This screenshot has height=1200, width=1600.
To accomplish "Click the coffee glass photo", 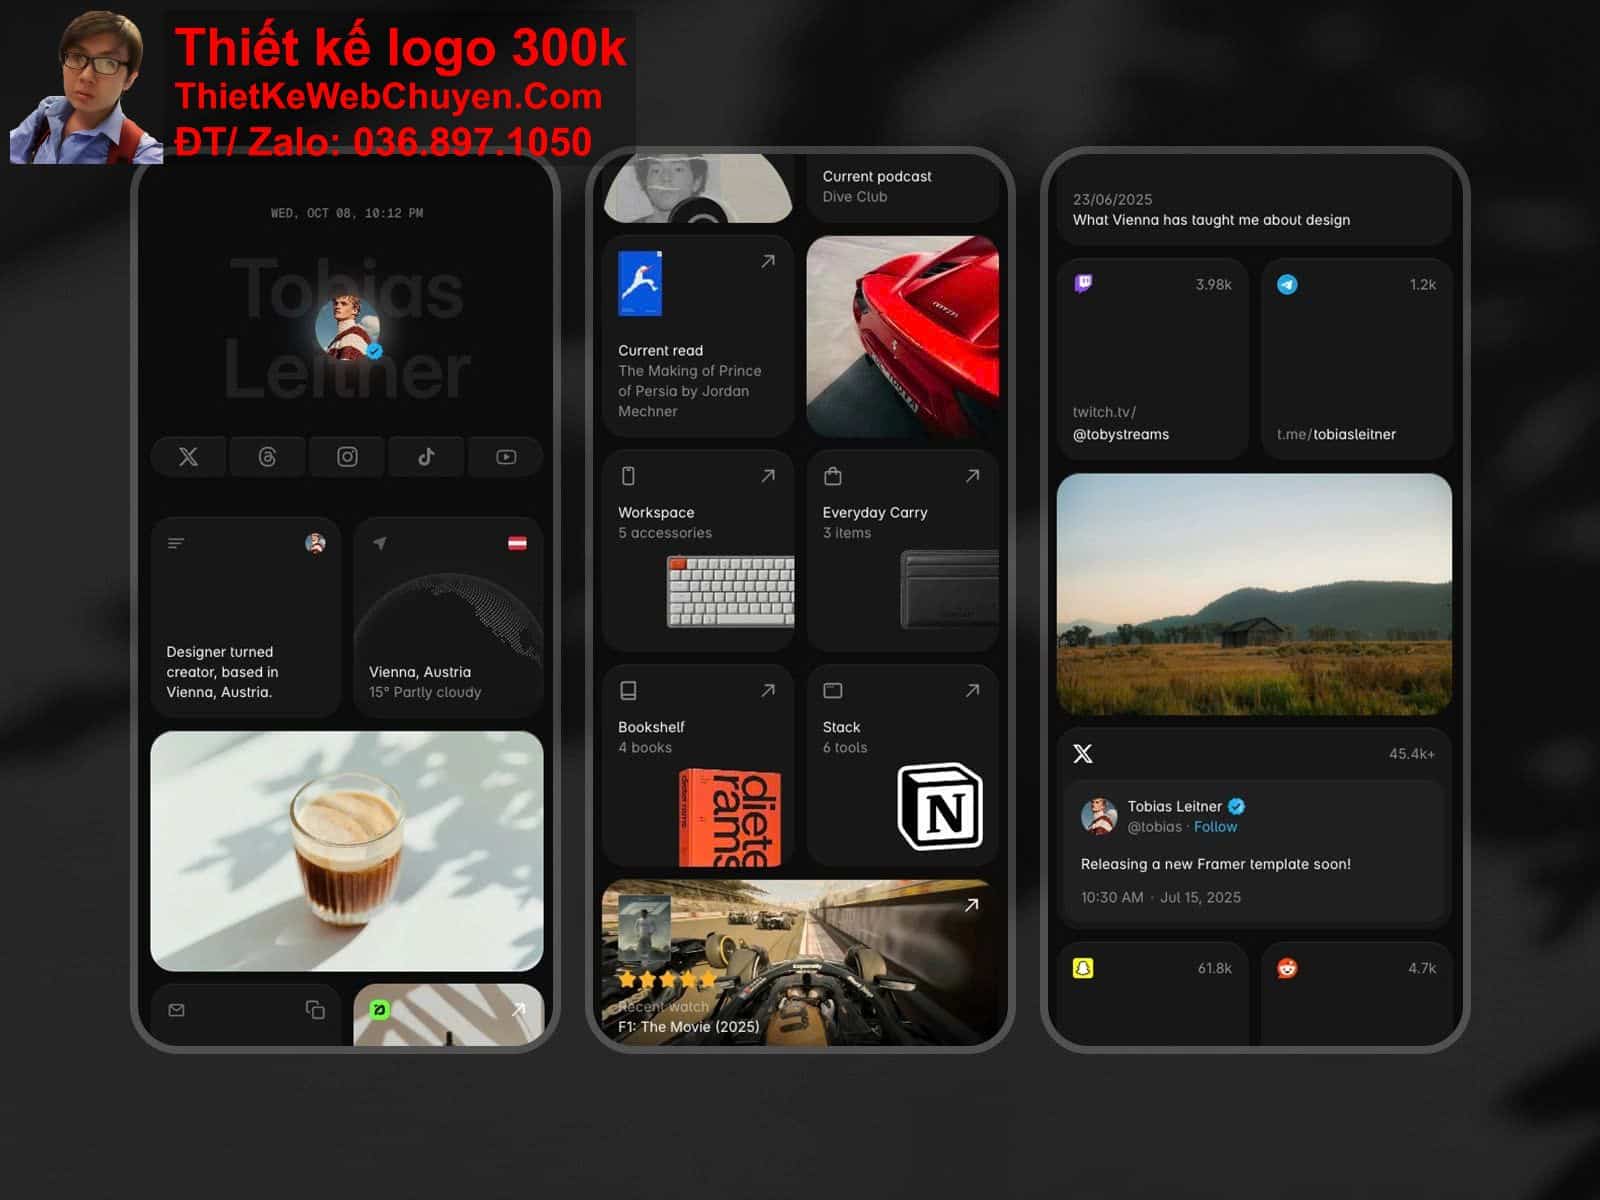I will (347, 850).
